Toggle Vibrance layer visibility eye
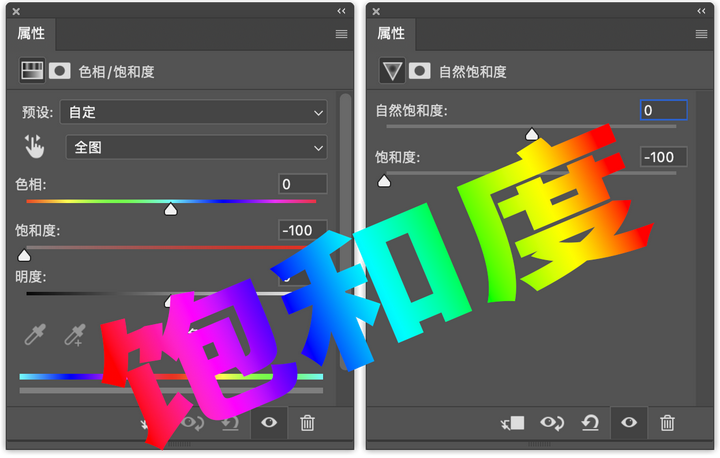This screenshot has height=458, width=720. pyautogui.click(x=629, y=422)
